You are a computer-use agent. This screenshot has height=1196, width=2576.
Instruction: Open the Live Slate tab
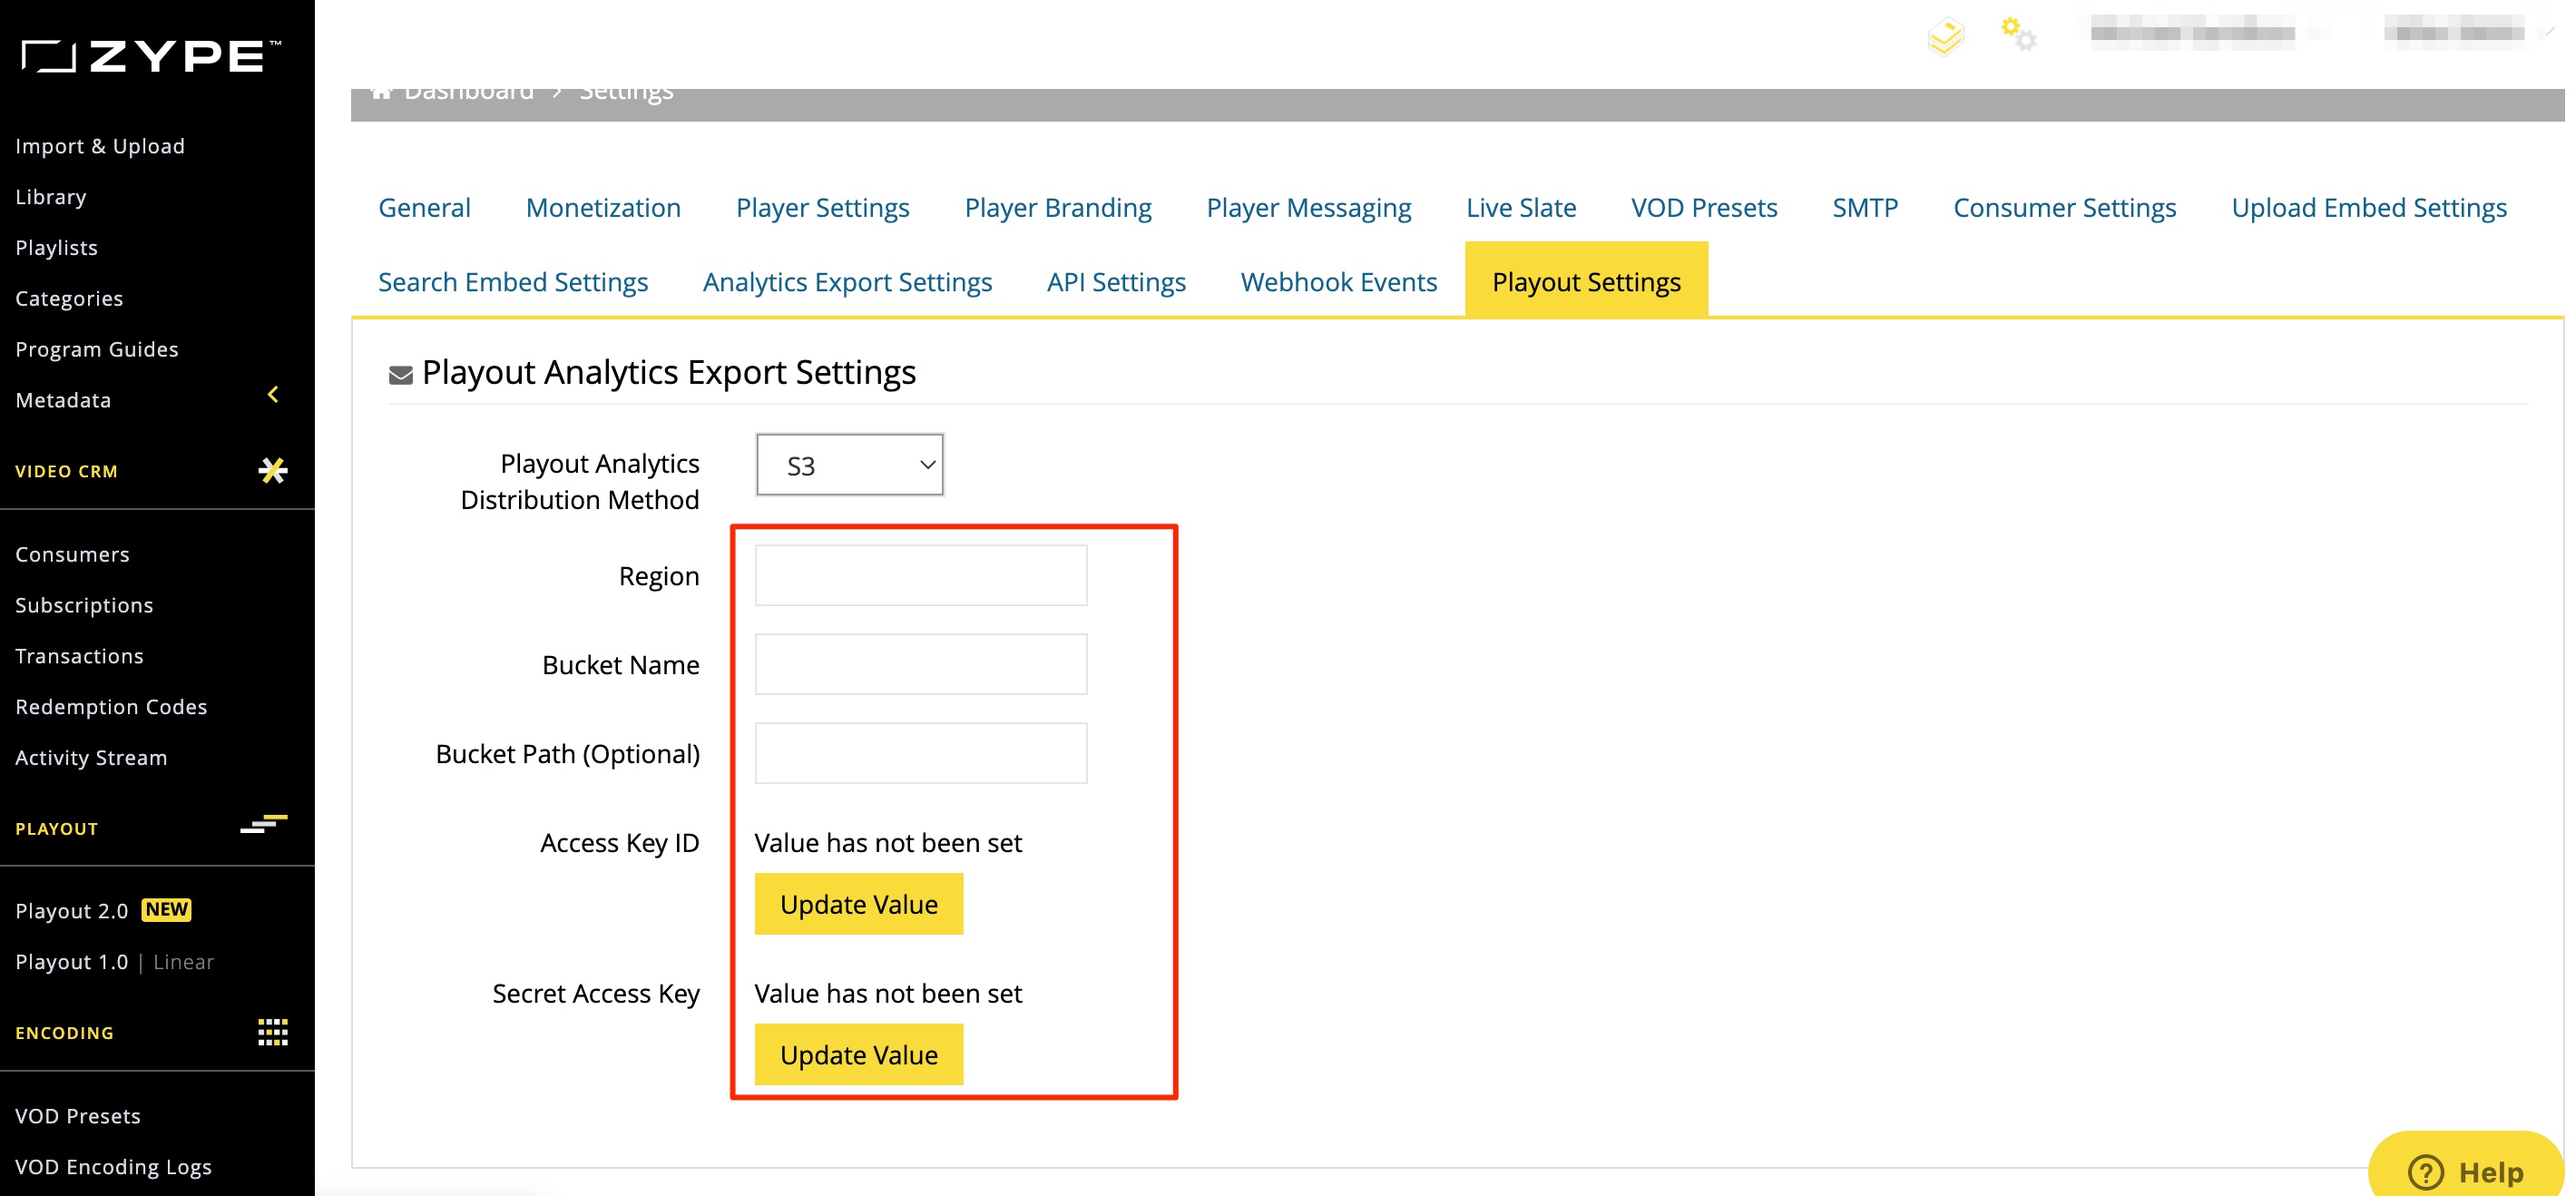1521,207
